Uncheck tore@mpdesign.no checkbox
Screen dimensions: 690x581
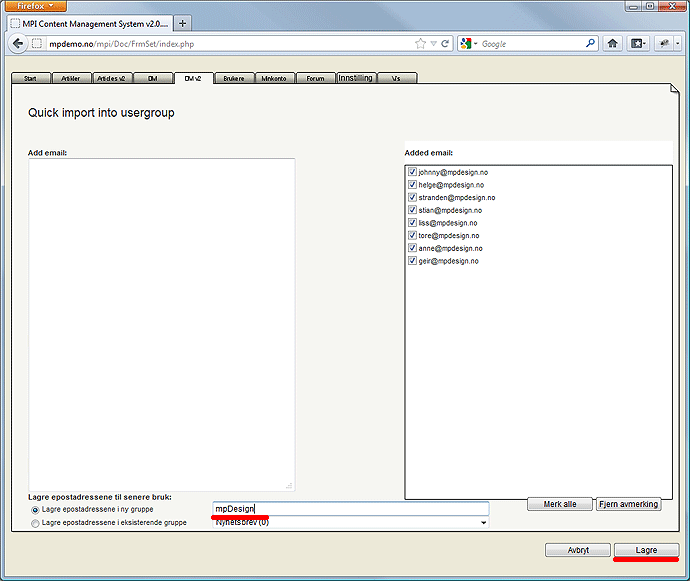pyautogui.click(x=412, y=235)
